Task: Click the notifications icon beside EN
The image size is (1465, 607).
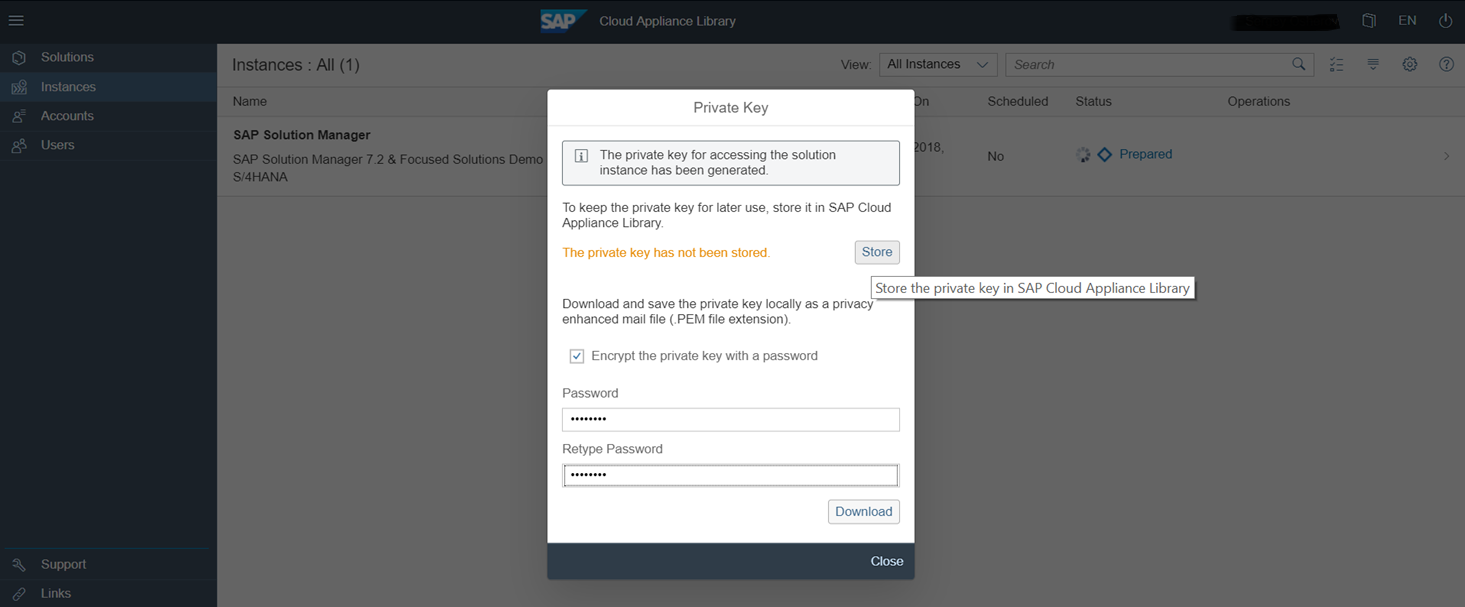Action: [x=1369, y=20]
